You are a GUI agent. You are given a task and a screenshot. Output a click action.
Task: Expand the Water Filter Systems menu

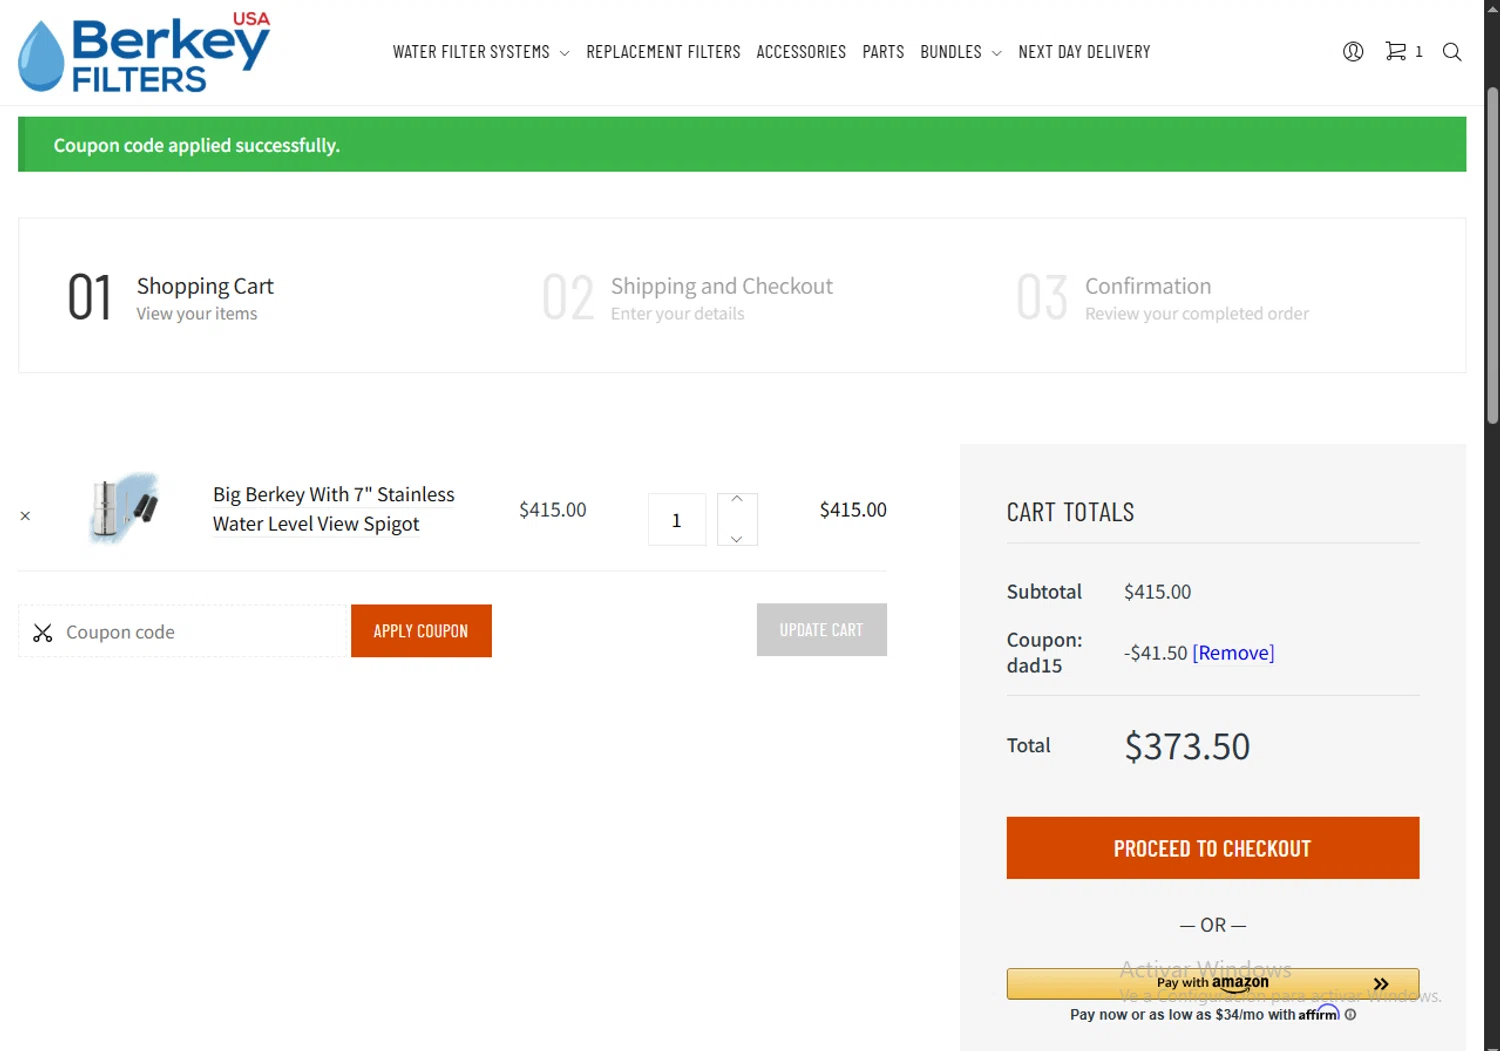[481, 52]
